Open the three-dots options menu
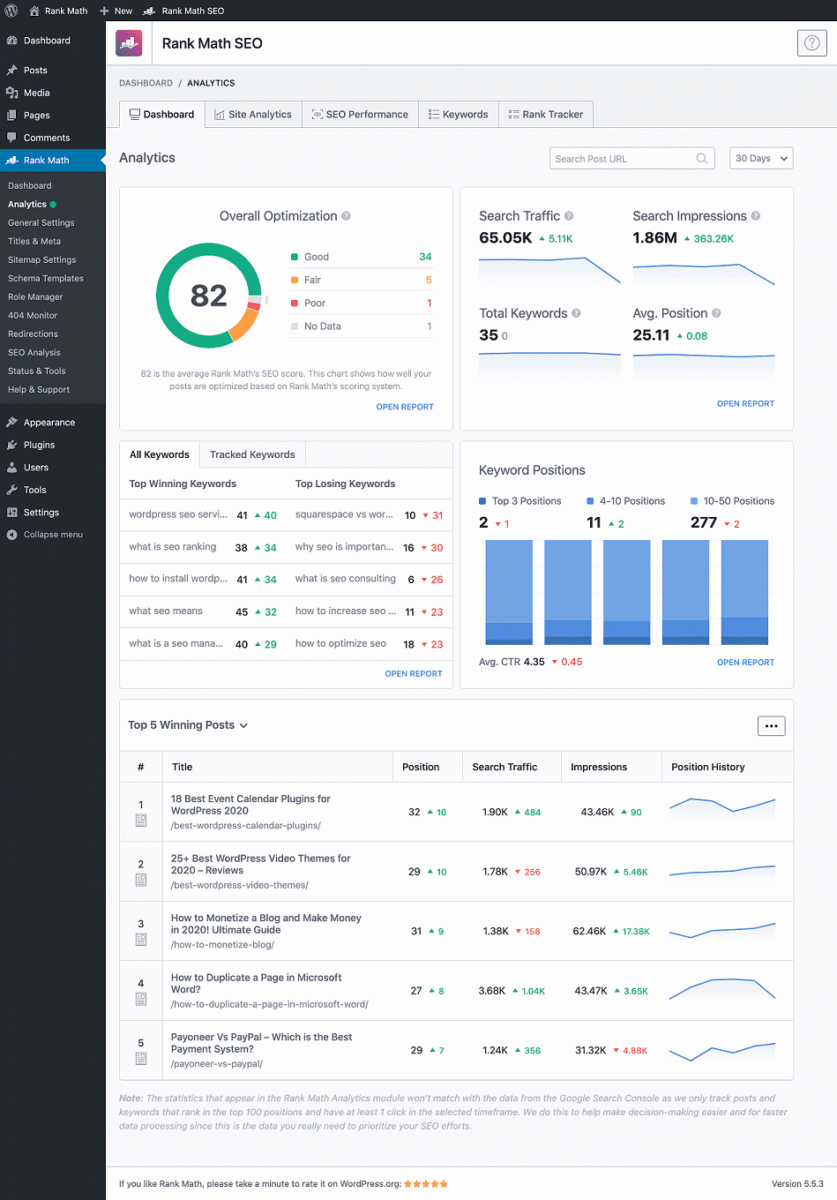Image resolution: width=837 pixels, height=1200 pixels. [x=771, y=726]
